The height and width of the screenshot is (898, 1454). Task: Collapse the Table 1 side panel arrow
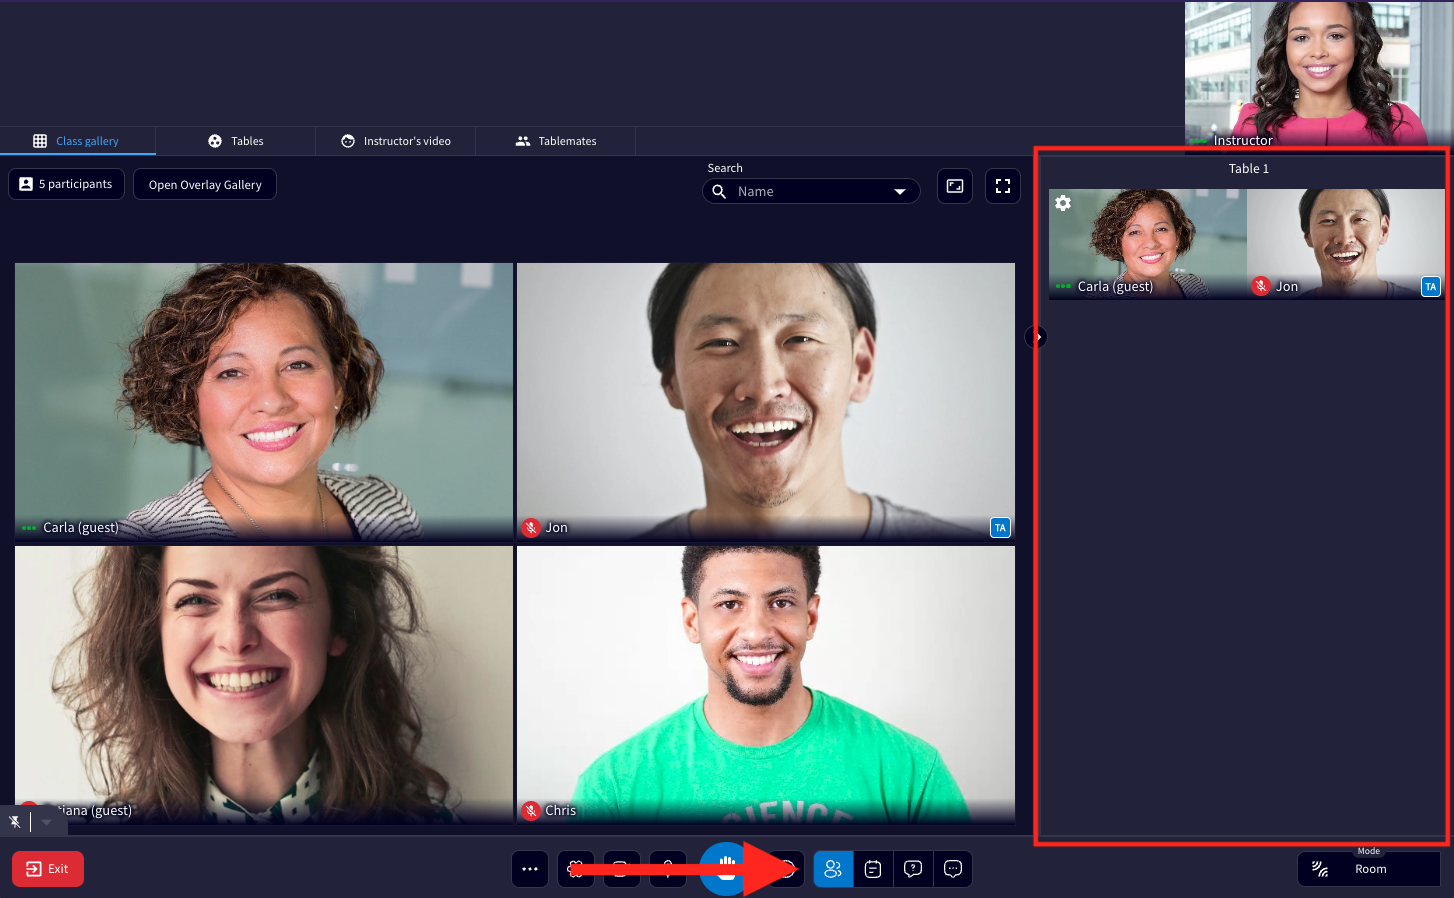click(x=1036, y=337)
